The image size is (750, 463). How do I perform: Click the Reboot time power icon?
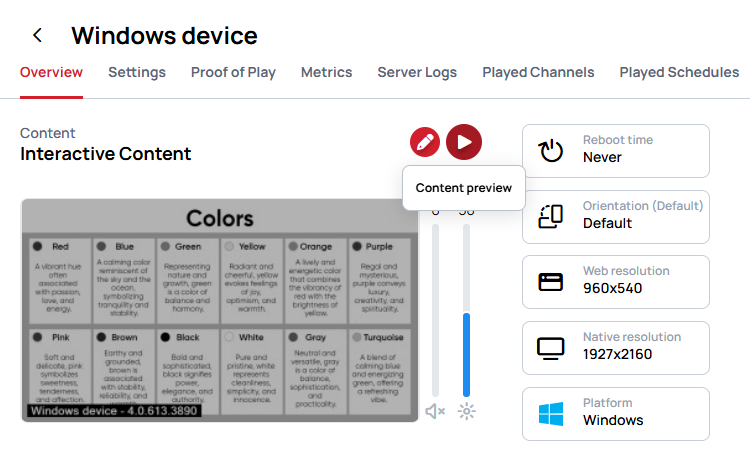[x=551, y=151]
